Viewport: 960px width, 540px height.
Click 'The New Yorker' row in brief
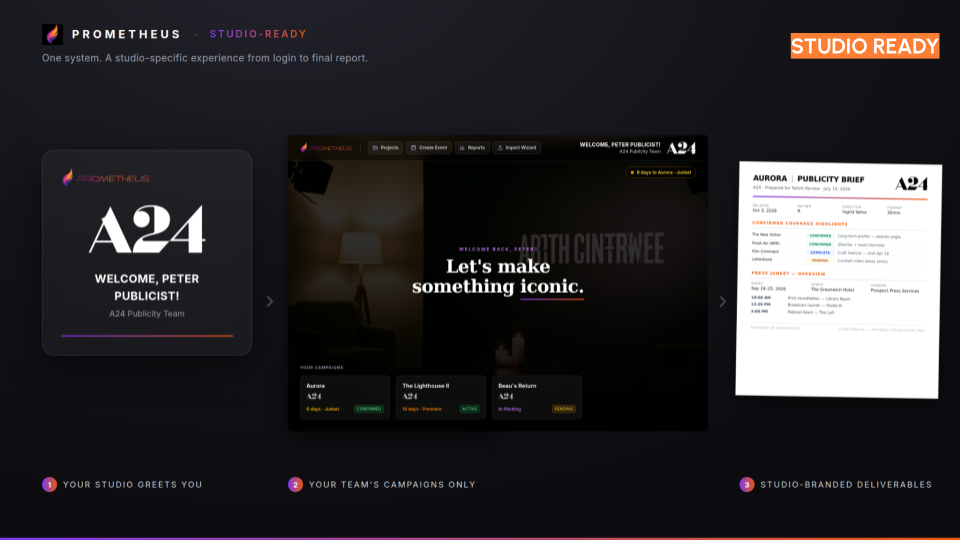pyautogui.click(x=839, y=235)
